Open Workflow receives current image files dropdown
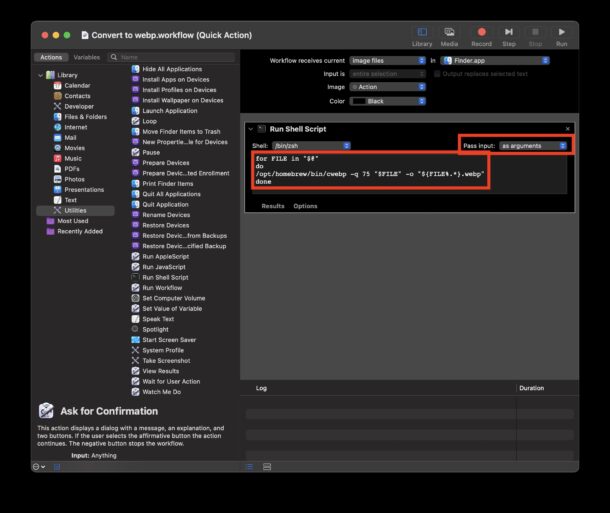 (387, 61)
